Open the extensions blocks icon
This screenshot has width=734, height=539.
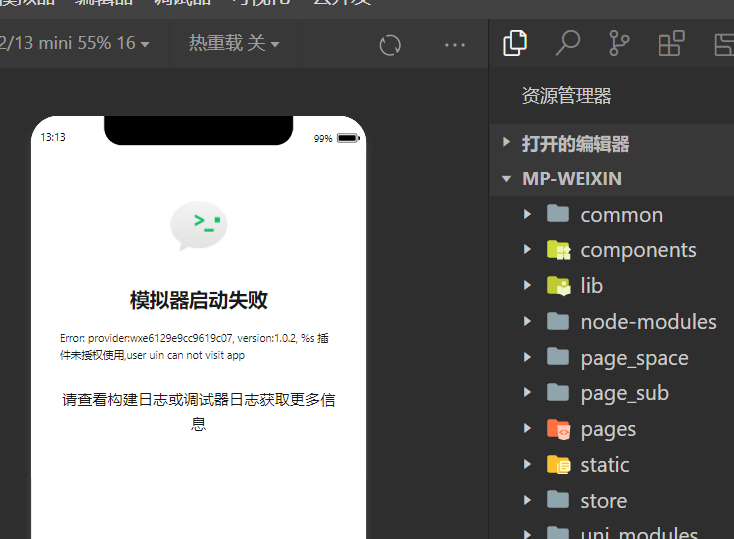[671, 43]
